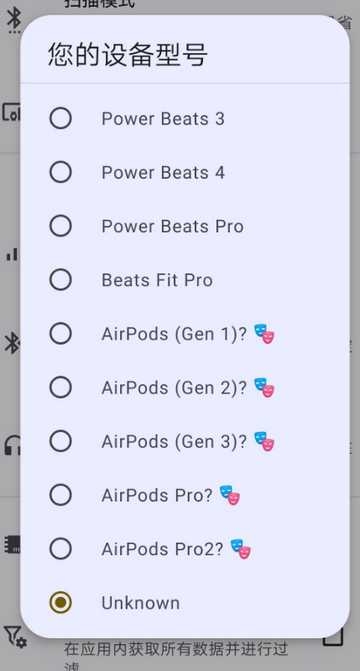Select the AirPods Pro? radio button
The height and width of the screenshot is (671, 360).
point(60,495)
